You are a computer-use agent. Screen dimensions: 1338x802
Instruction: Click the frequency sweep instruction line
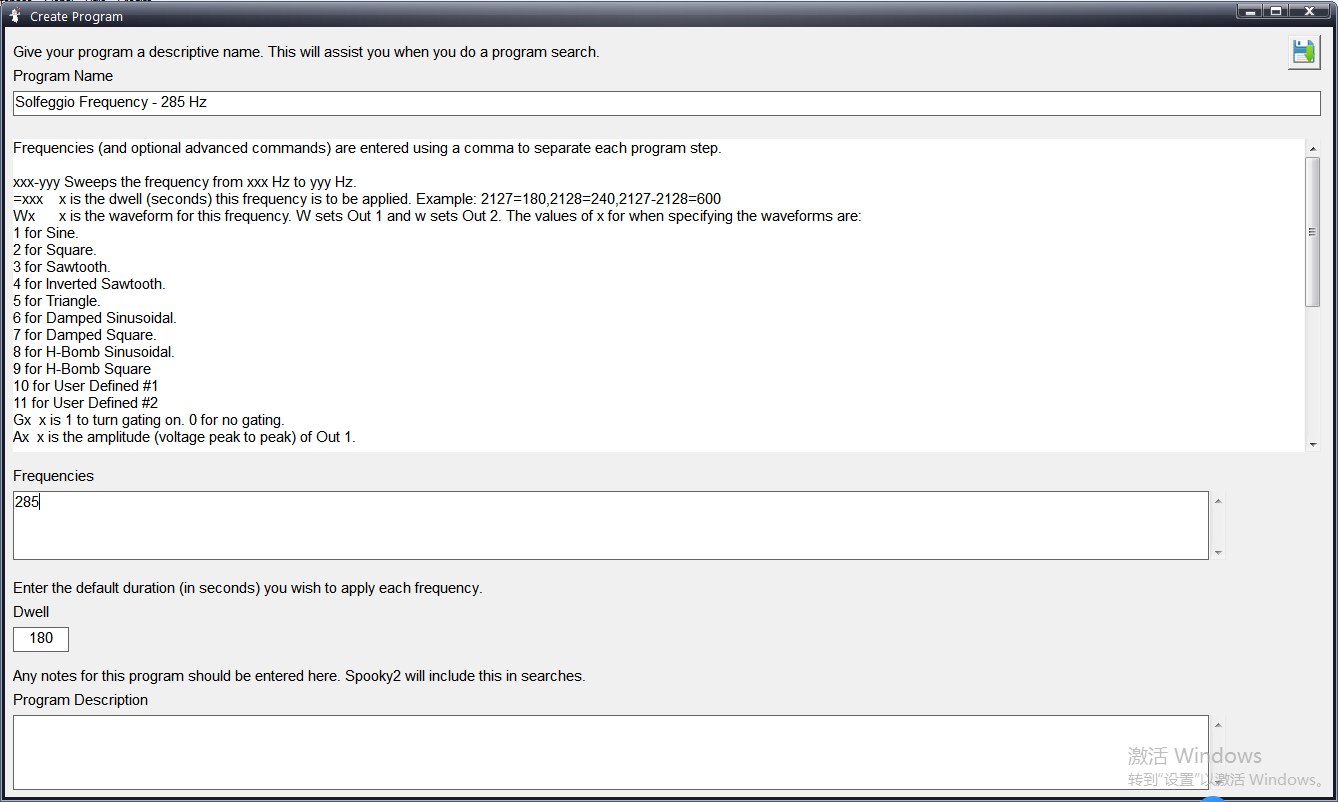click(185, 182)
